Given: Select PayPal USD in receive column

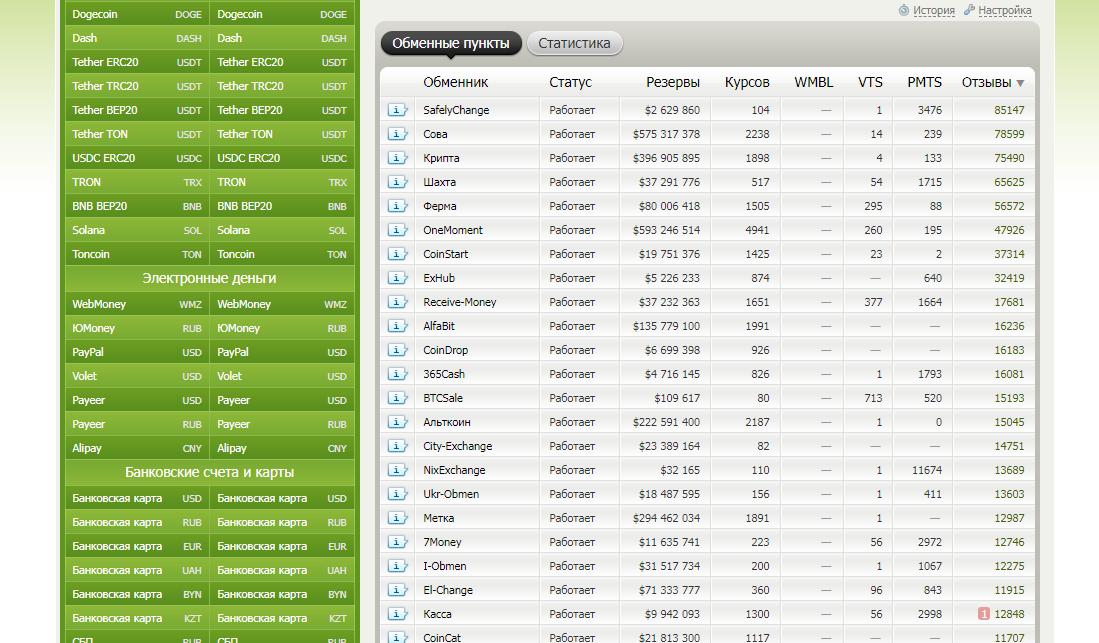Looking at the screenshot, I should coord(282,352).
